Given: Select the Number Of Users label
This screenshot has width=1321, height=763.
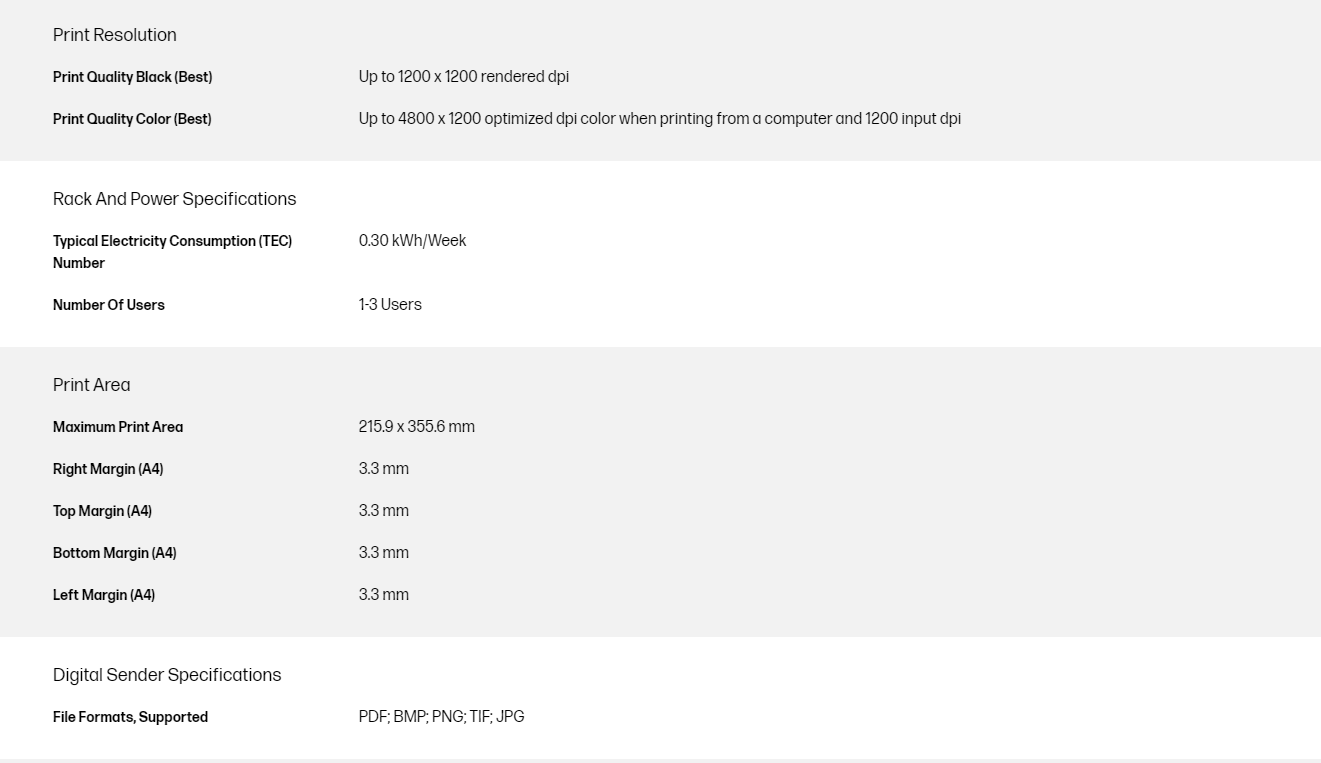Looking at the screenshot, I should [x=109, y=305].
